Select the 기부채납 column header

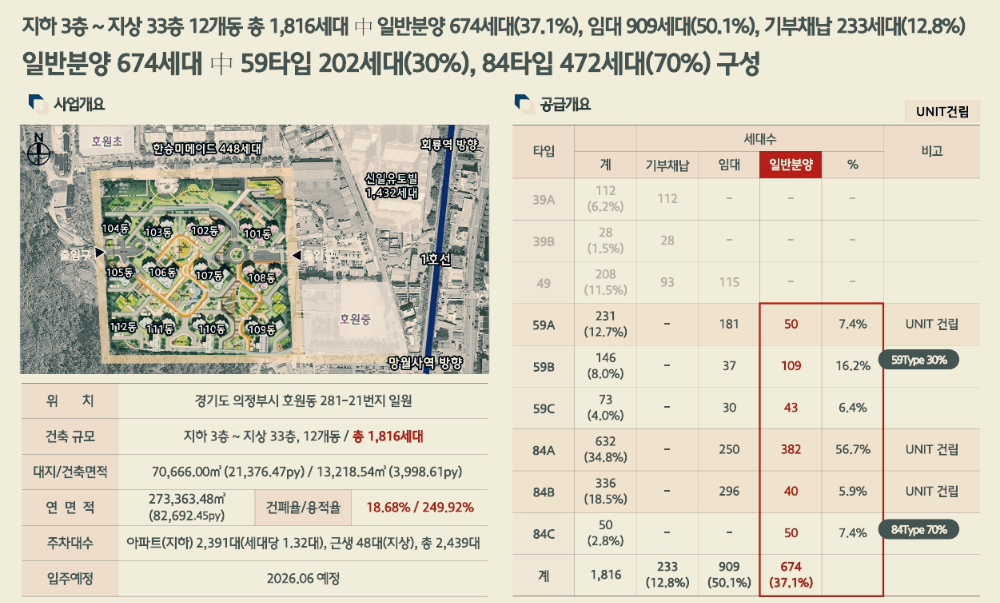(x=667, y=165)
